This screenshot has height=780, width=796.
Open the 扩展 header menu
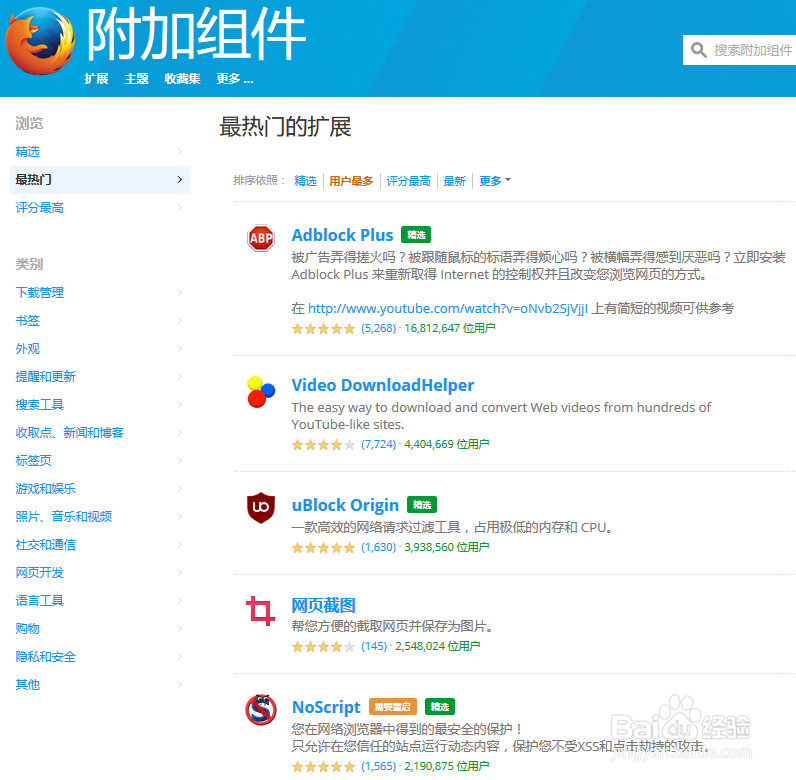[x=96, y=79]
